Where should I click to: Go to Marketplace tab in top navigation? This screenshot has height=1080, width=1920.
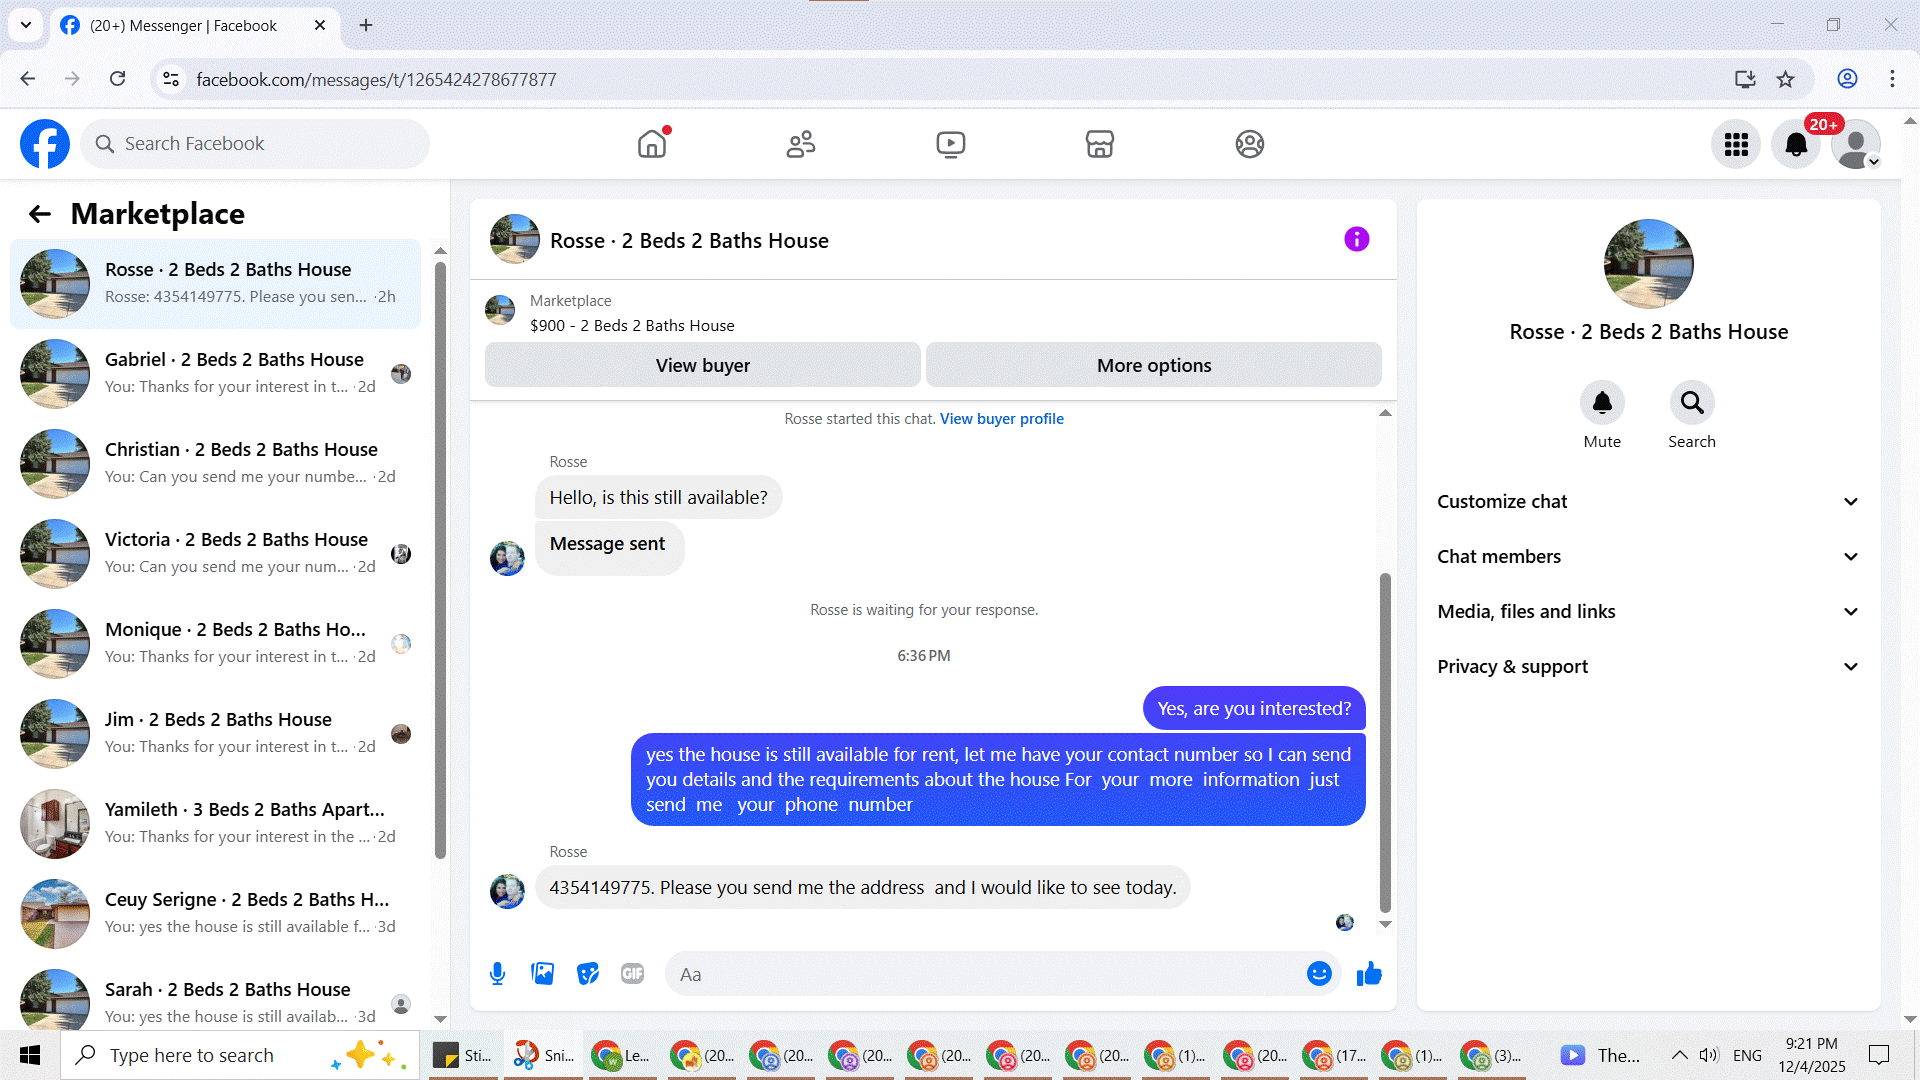tap(1099, 145)
